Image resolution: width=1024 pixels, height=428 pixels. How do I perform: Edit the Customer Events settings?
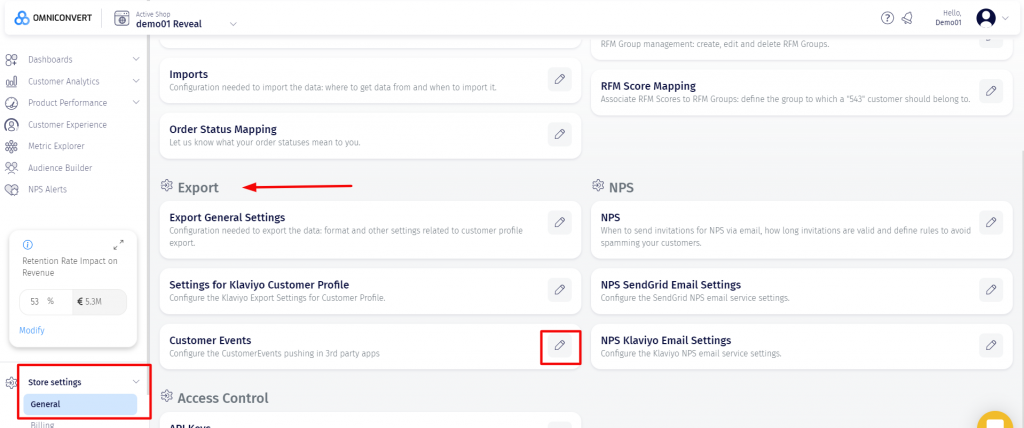(560, 346)
